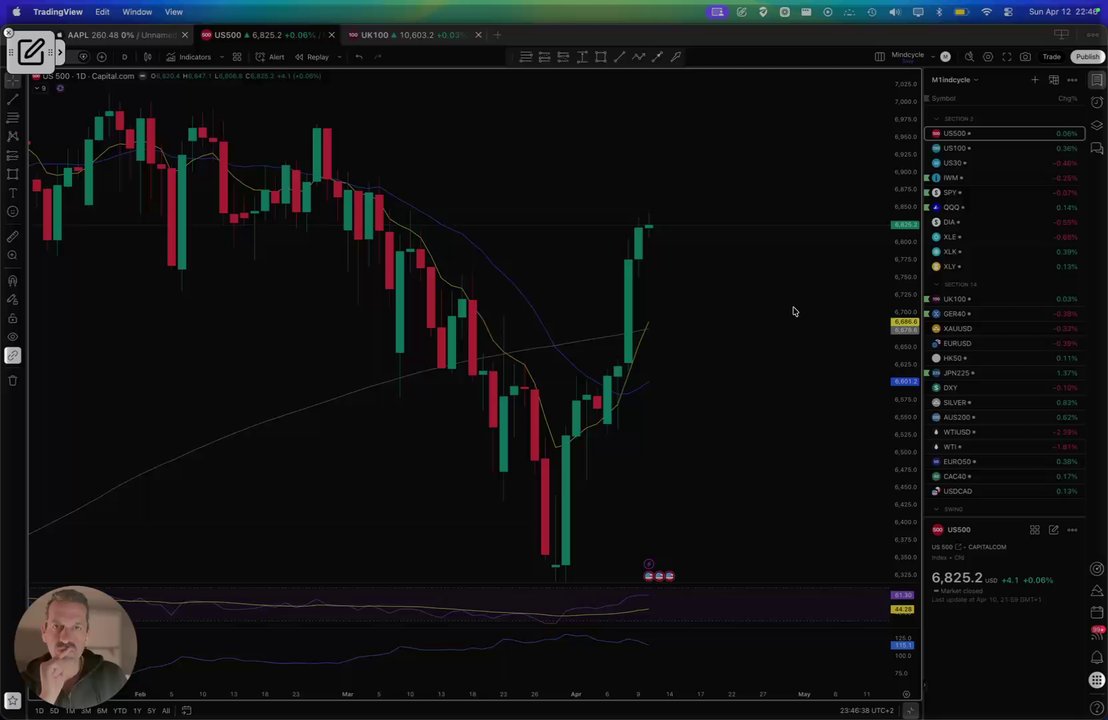Open macOS Wi-Fi menu bar icon
Viewport: 1108px width, 720px height.
986,12
